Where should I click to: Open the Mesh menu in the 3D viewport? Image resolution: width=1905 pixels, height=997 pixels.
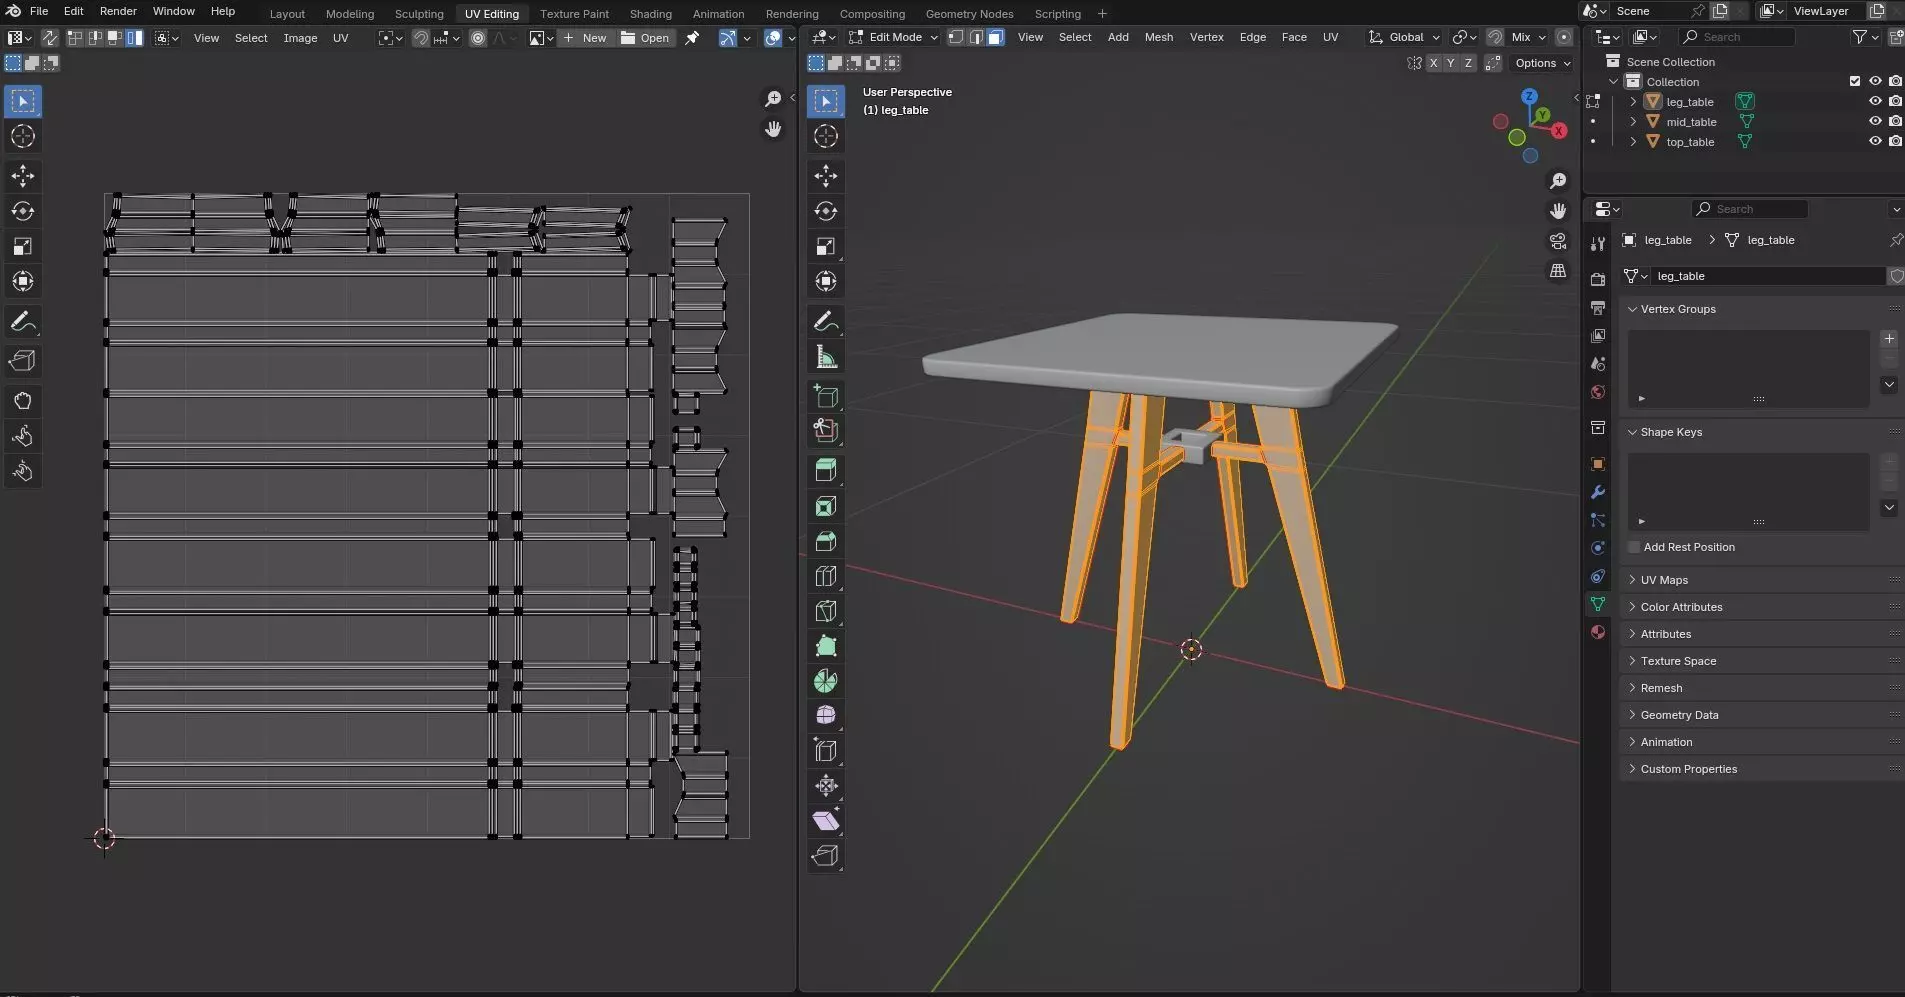point(1158,37)
